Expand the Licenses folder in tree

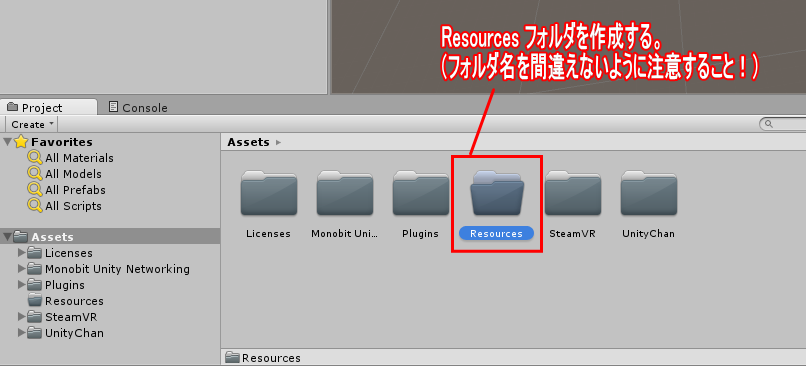pos(22,253)
